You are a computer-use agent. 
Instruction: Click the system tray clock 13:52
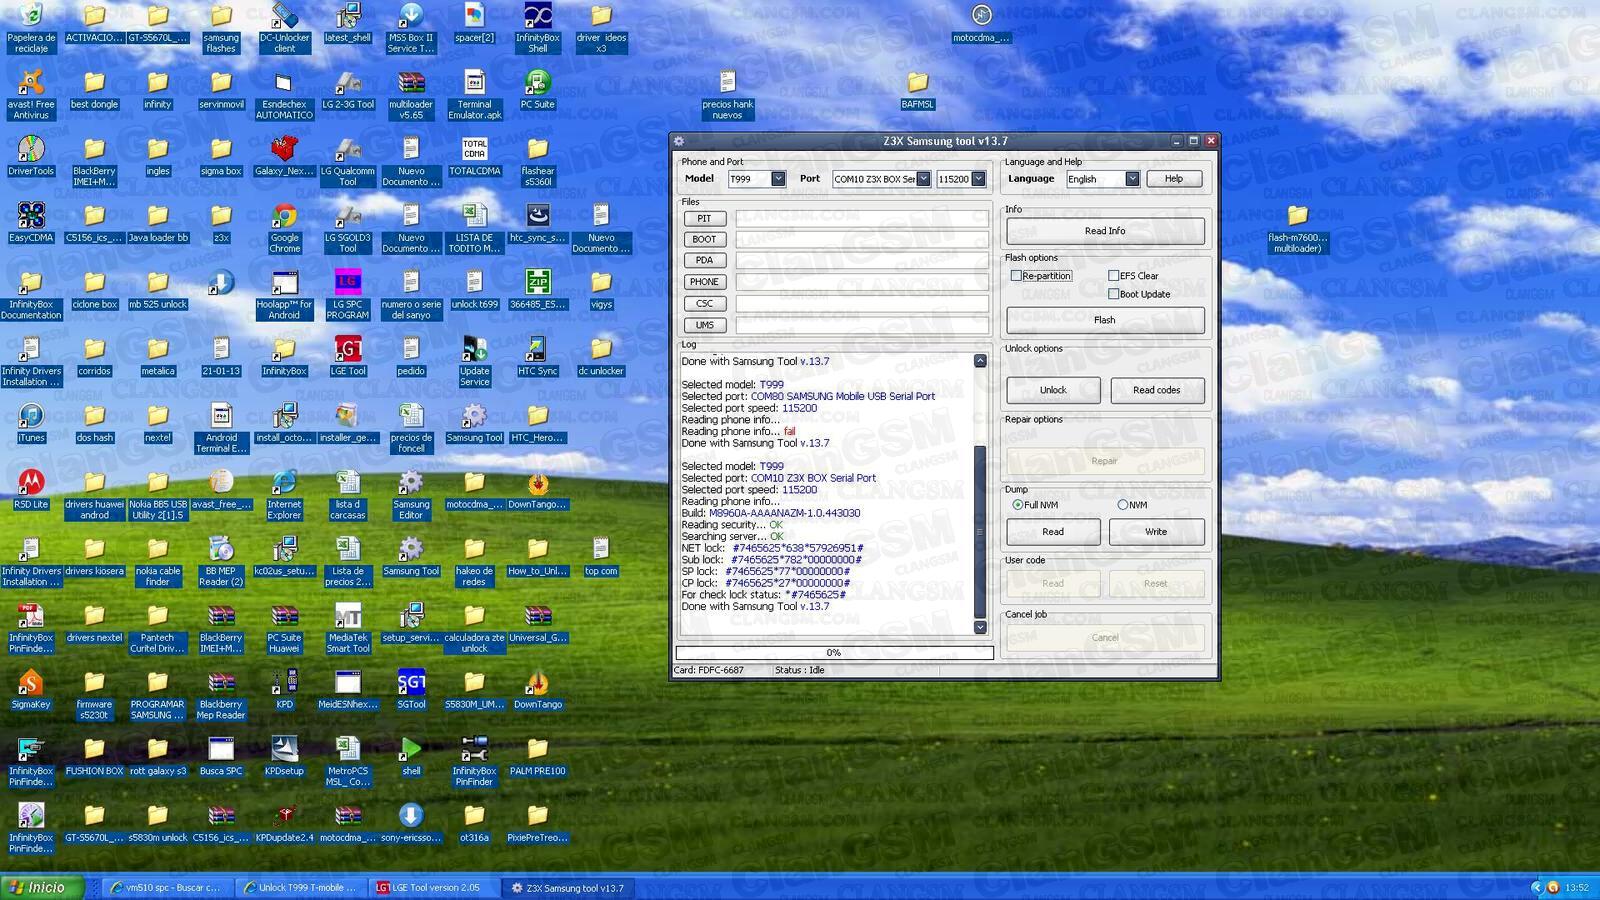click(x=1576, y=887)
